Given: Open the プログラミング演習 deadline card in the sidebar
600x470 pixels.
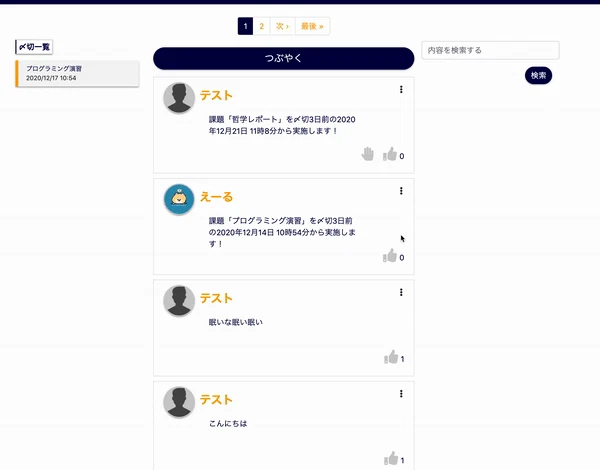Looking at the screenshot, I should point(77,73).
